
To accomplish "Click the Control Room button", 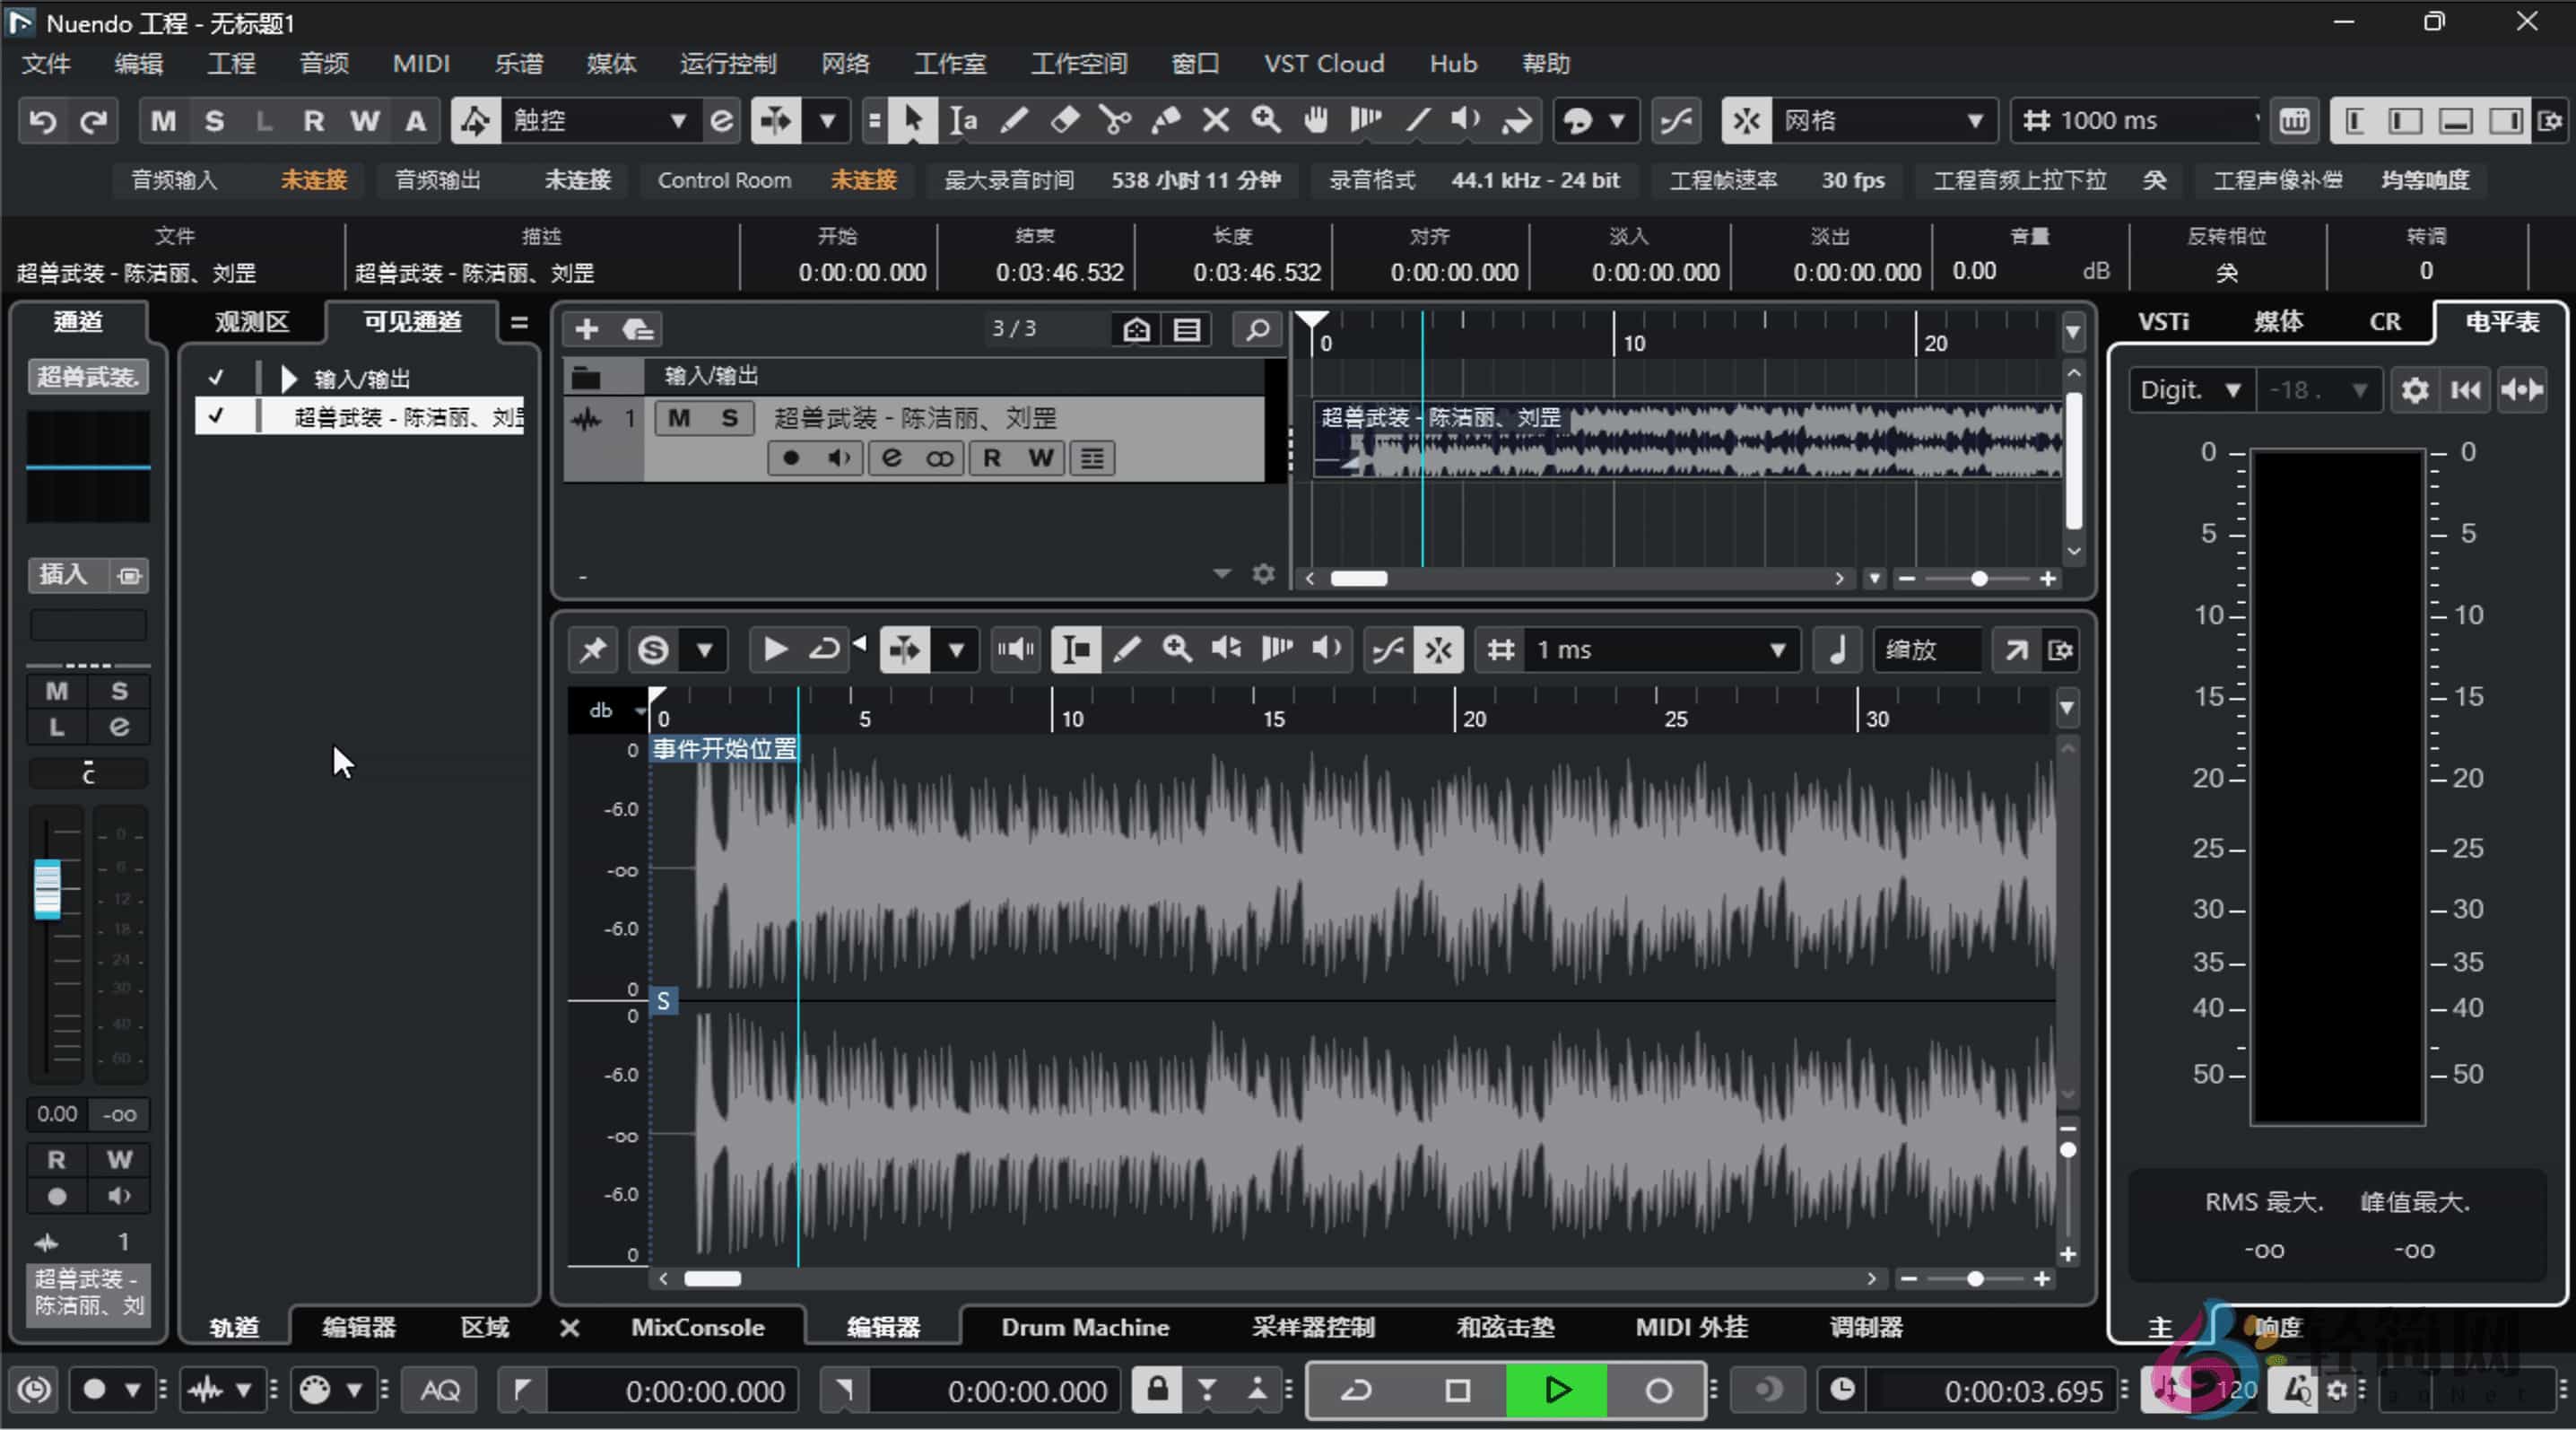I will coord(723,180).
